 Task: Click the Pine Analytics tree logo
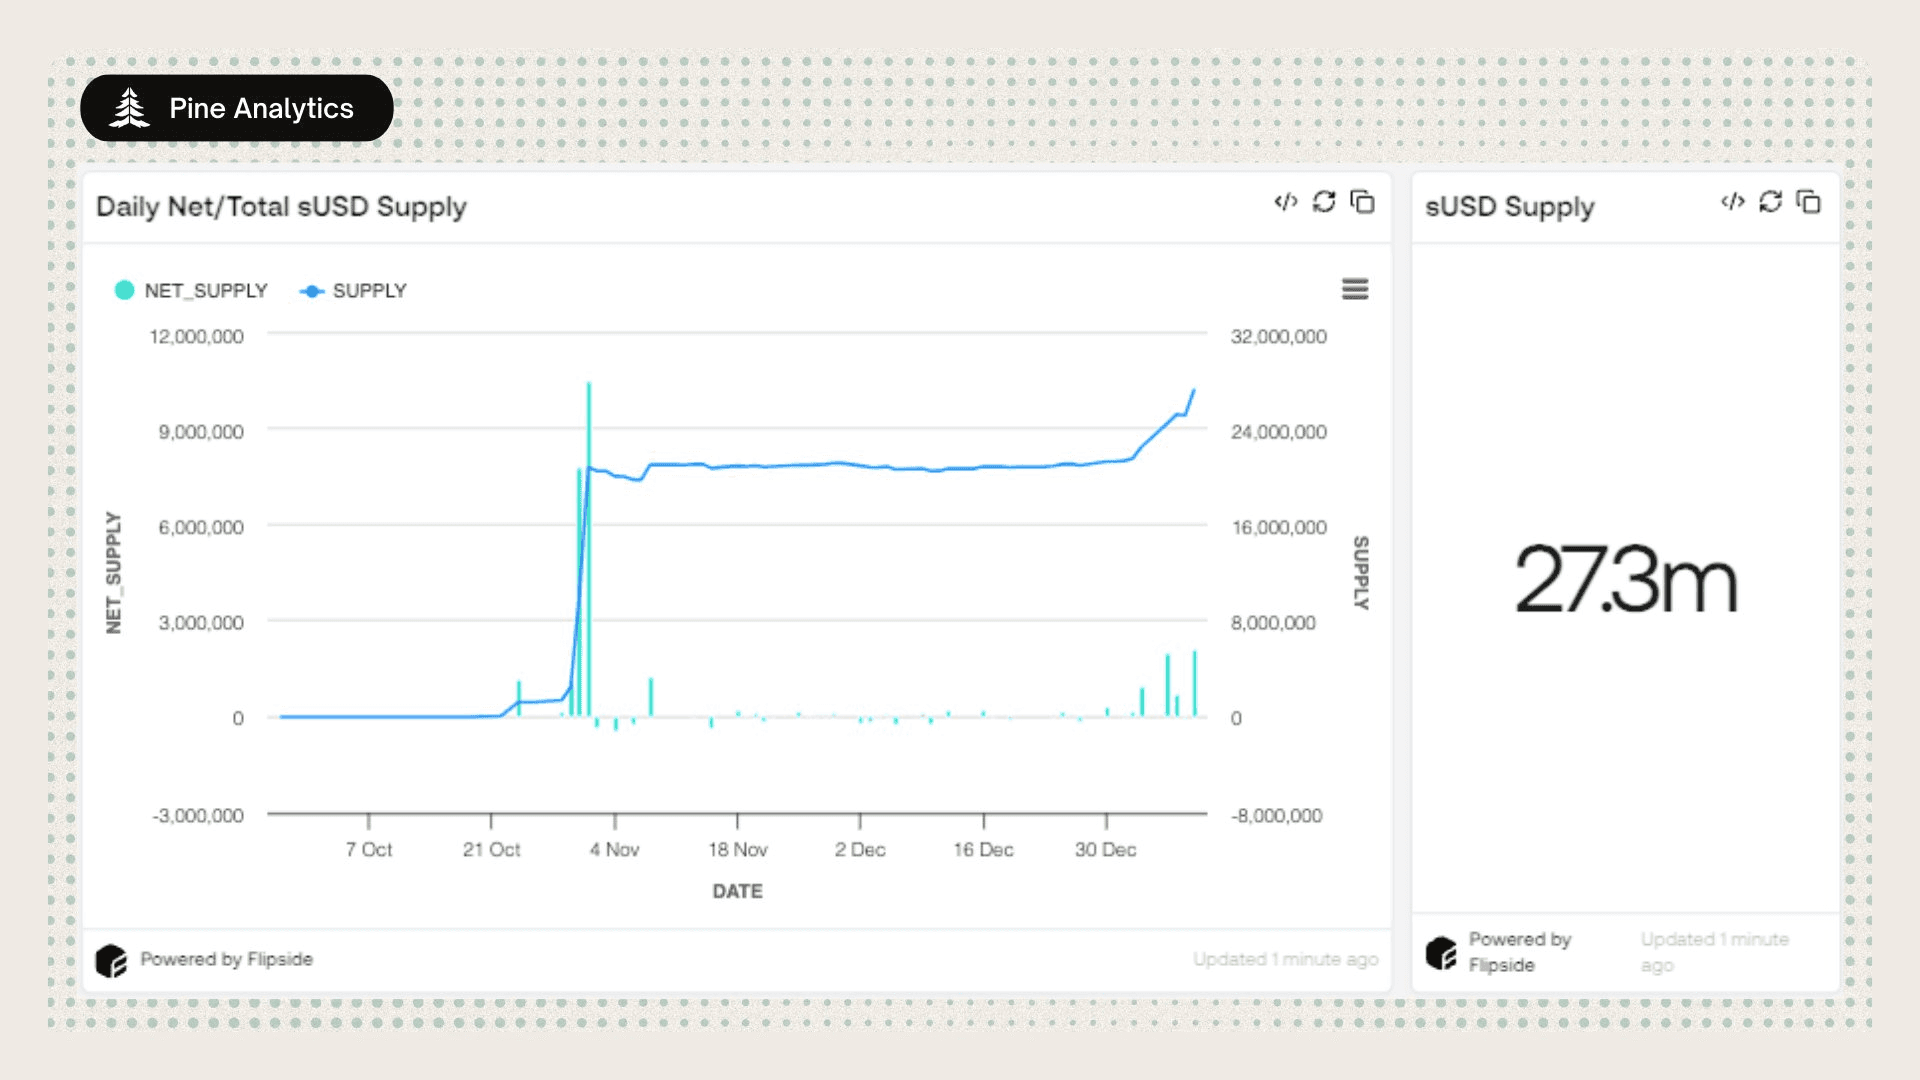[x=129, y=108]
